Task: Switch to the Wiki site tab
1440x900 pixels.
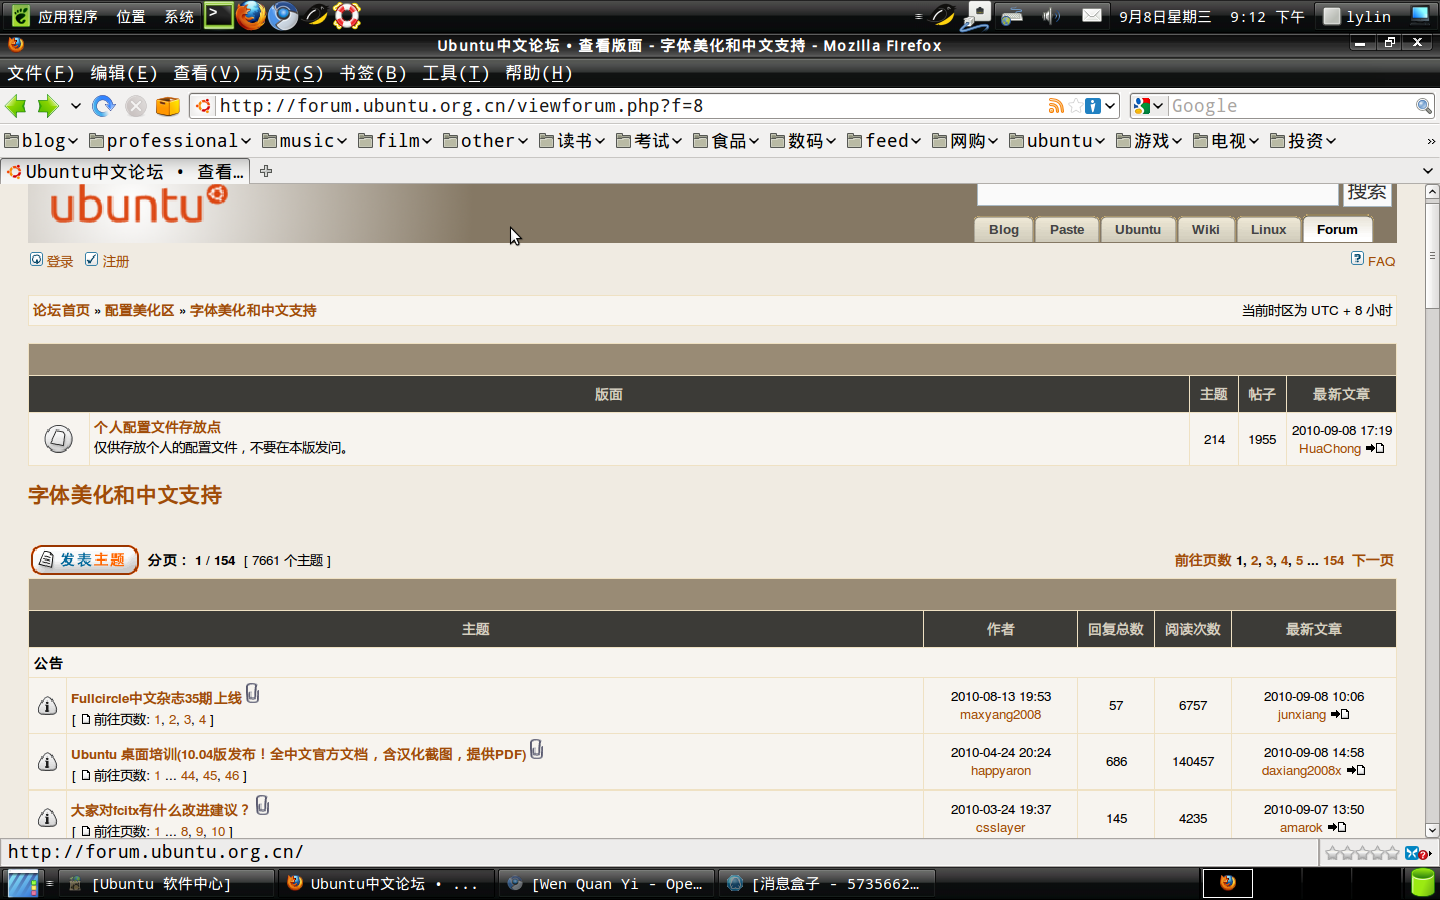Action: 1205,230
